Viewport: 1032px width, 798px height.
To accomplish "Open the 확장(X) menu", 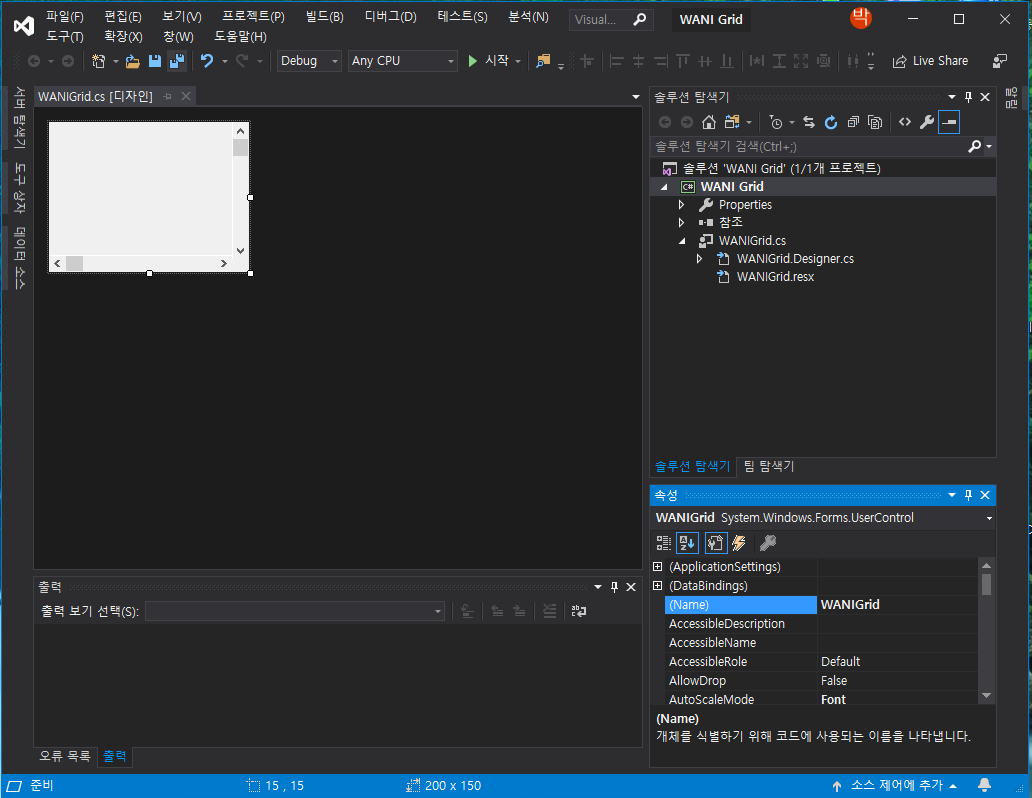I will tap(123, 37).
